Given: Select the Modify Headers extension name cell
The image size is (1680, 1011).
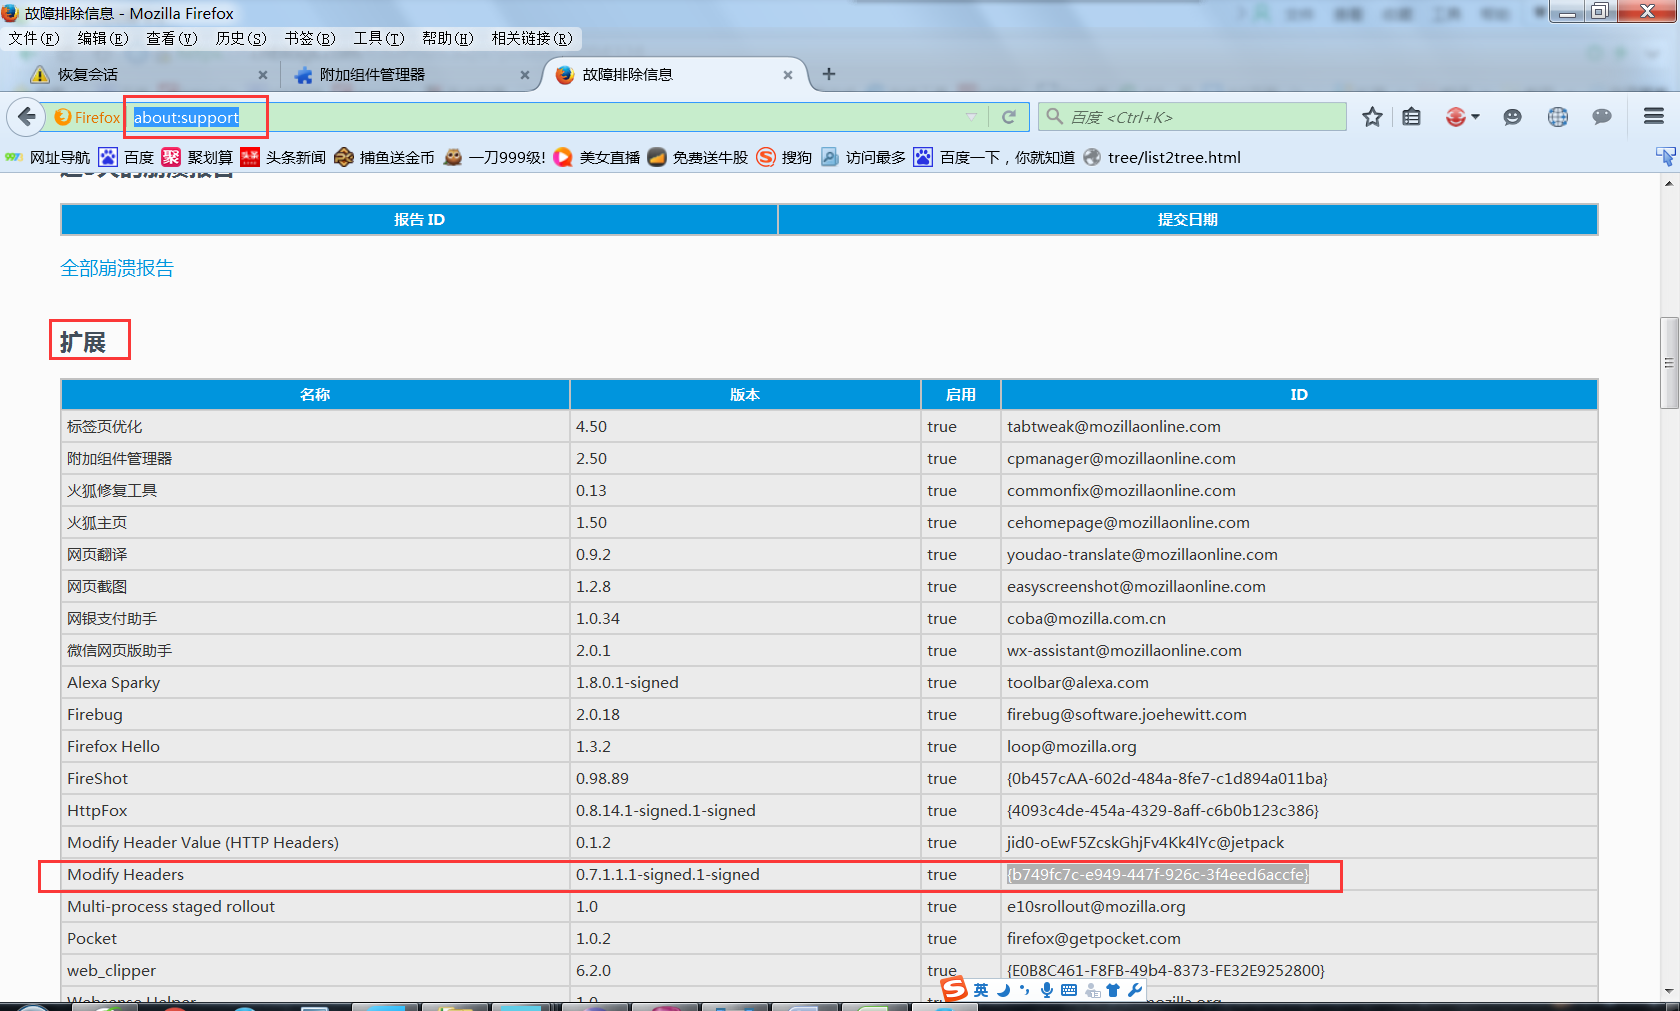Looking at the screenshot, I should 315,874.
